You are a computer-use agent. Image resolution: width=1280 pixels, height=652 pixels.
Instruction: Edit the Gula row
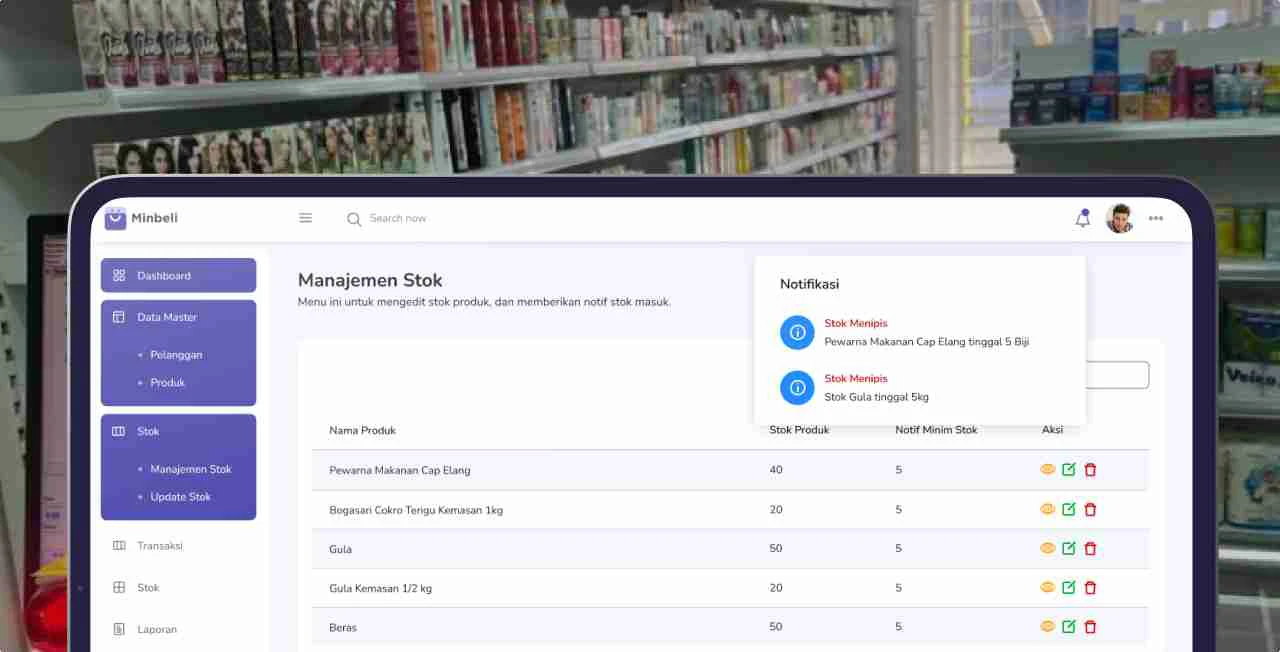click(x=1069, y=548)
